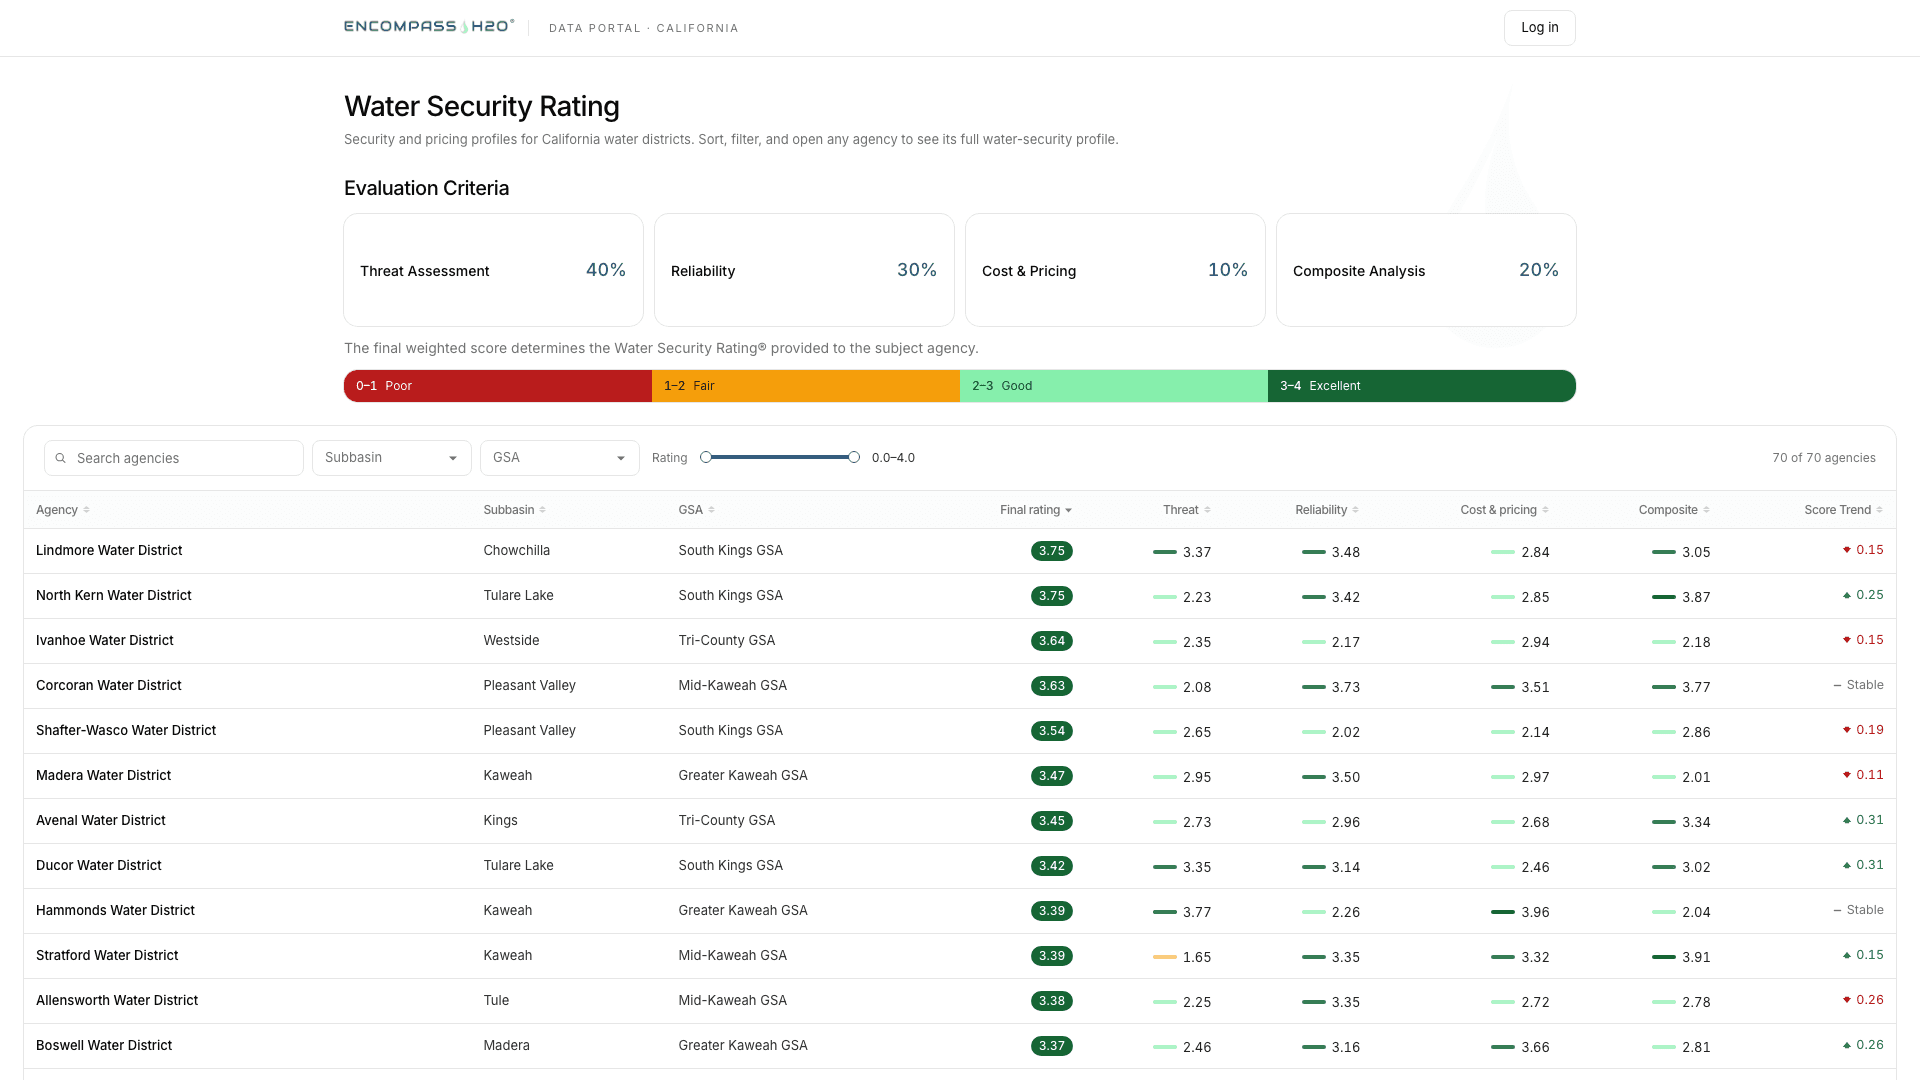Click the Encompass H2O logo
This screenshot has height=1080, width=1920.
(x=429, y=27)
